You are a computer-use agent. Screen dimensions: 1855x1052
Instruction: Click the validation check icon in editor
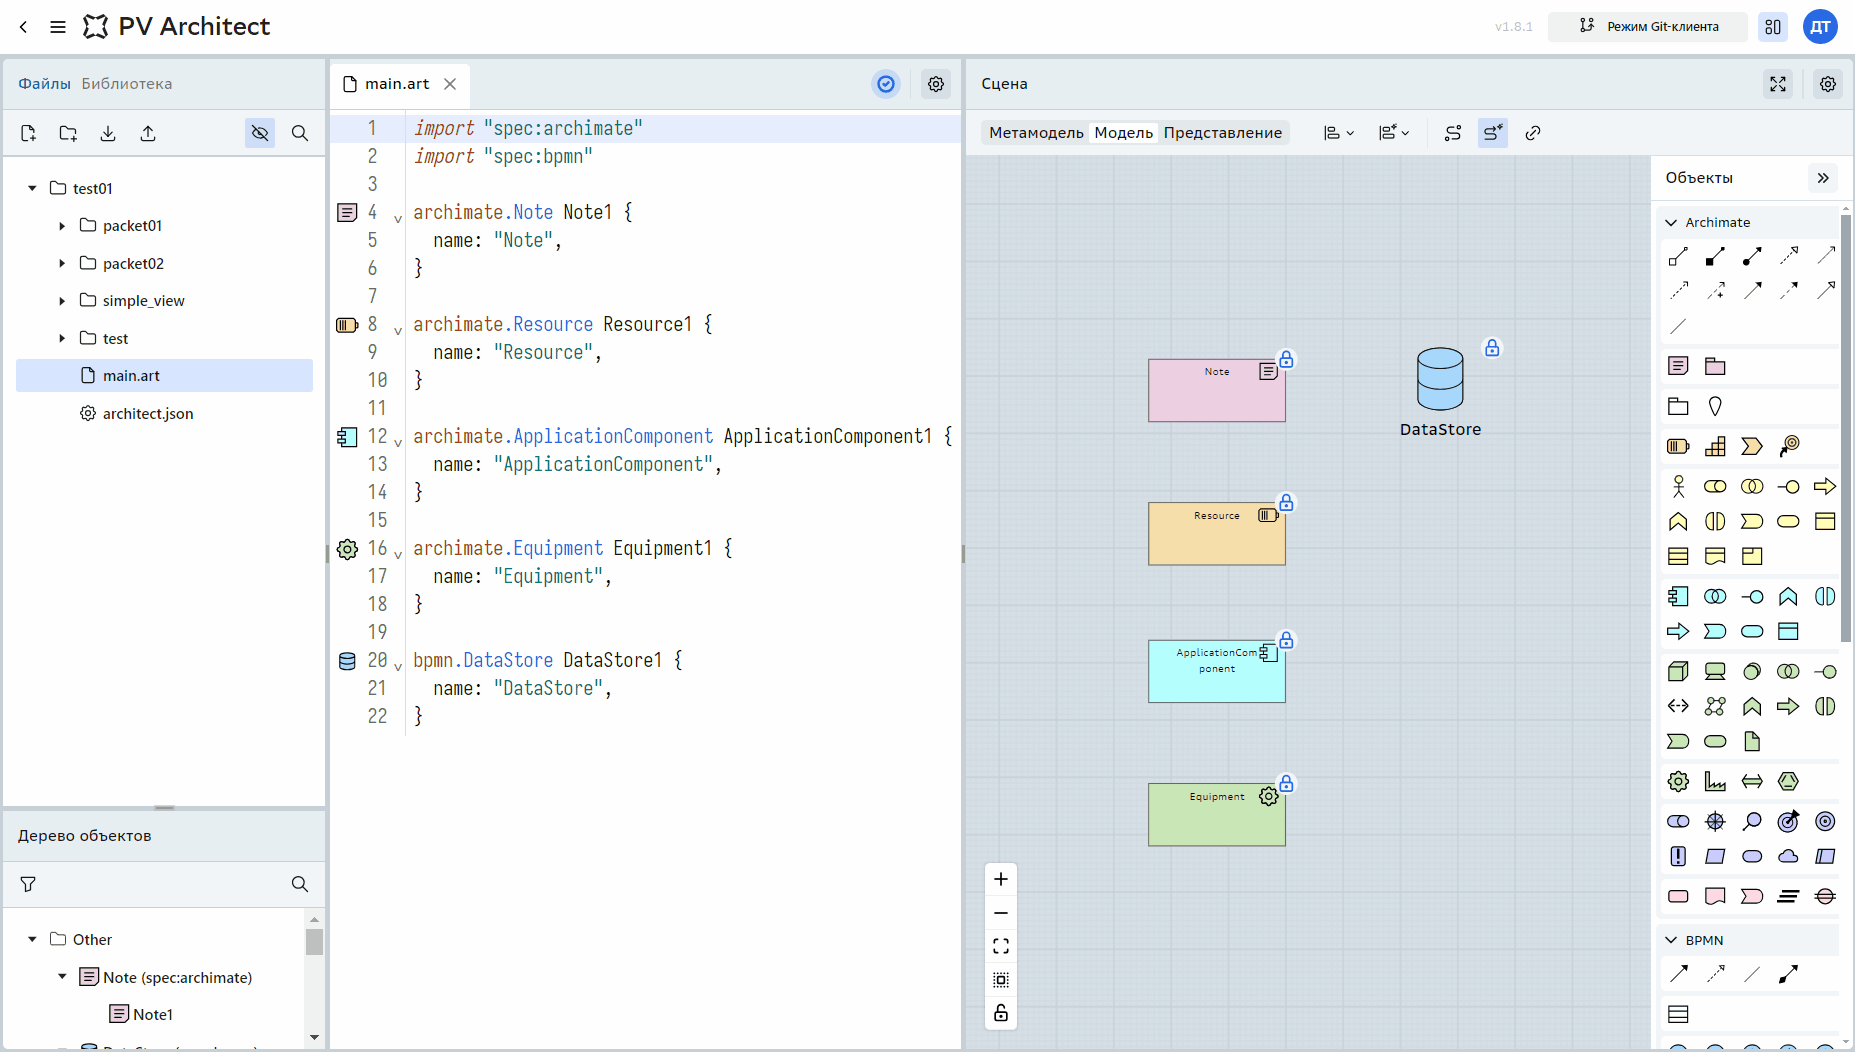point(886,84)
